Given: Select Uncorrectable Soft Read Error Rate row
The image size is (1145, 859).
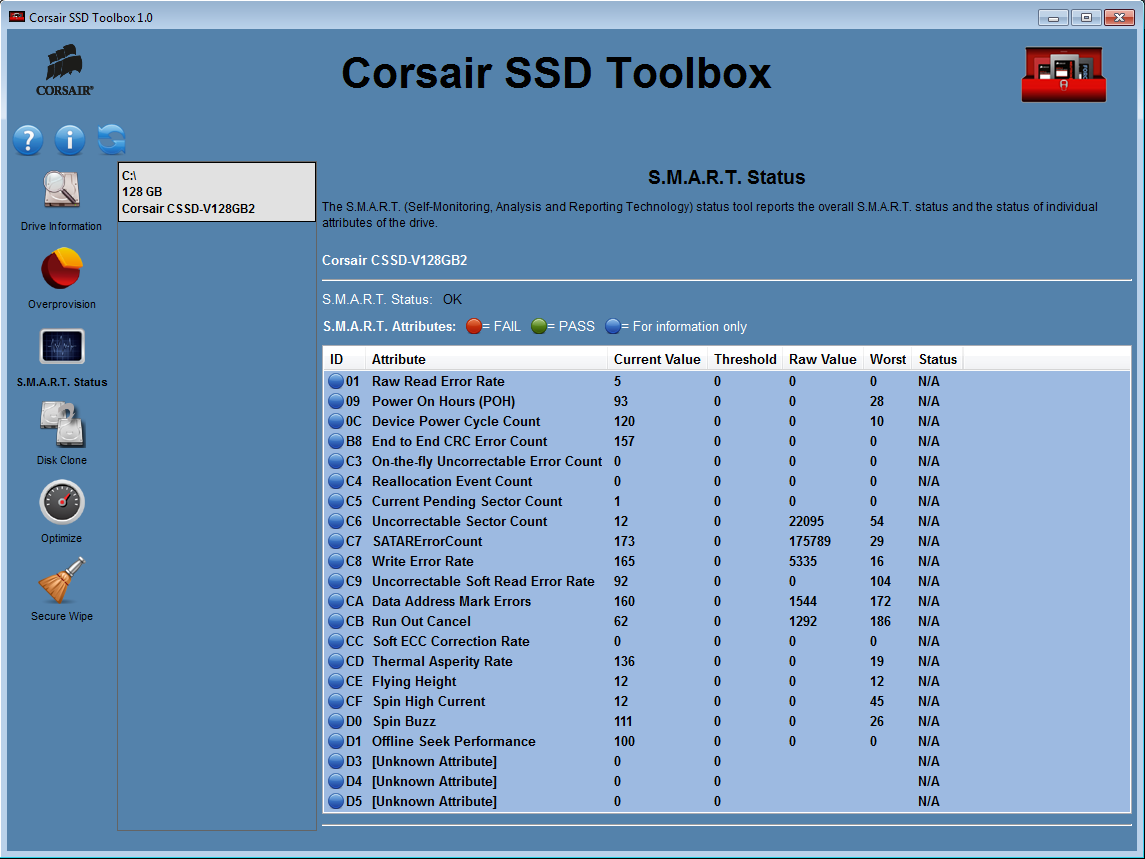Looking at the screenshot, I should 727,581.
